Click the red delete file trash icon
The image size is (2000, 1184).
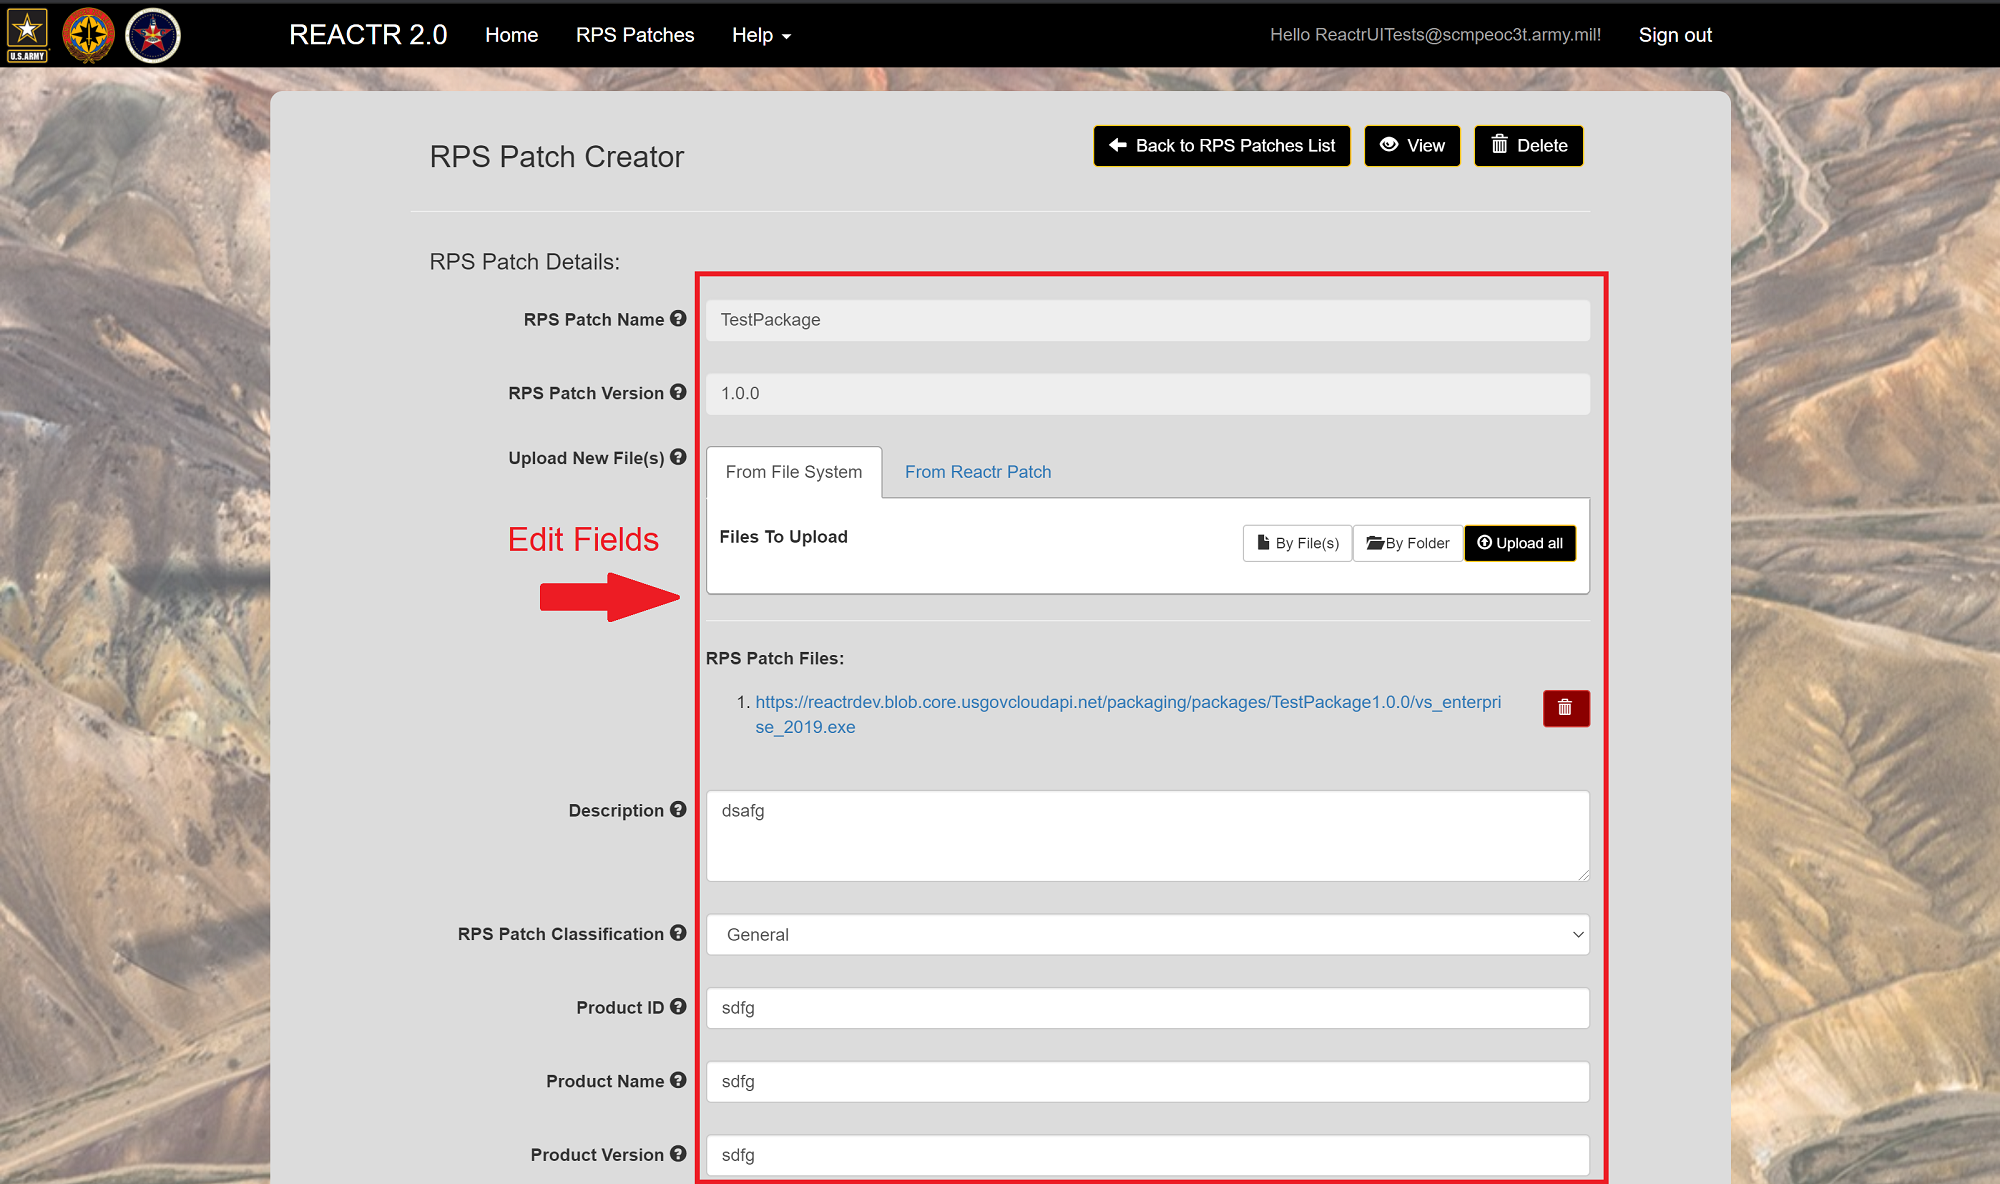[x=1566, y=708]
